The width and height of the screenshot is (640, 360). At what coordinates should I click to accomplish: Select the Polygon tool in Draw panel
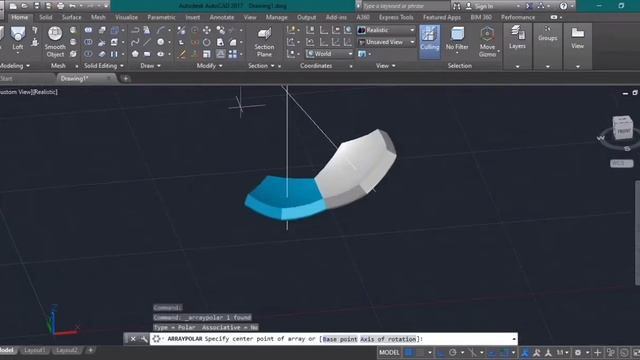(x=135, y=54)
